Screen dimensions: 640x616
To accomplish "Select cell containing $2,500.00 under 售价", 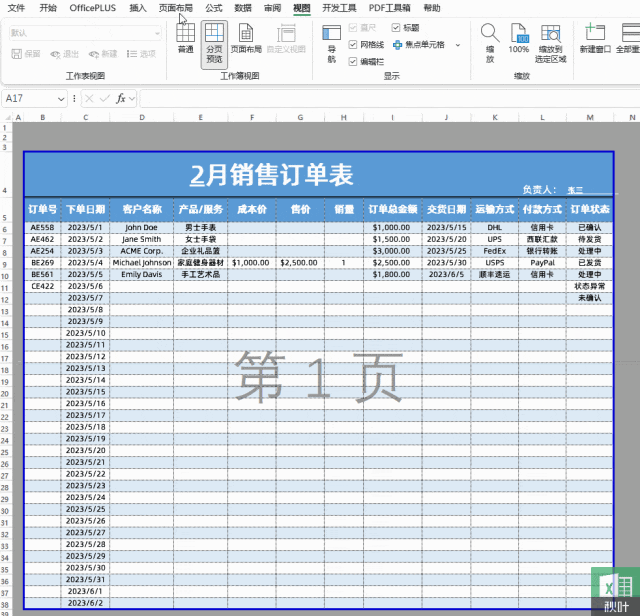I will (x=300, y=262).
